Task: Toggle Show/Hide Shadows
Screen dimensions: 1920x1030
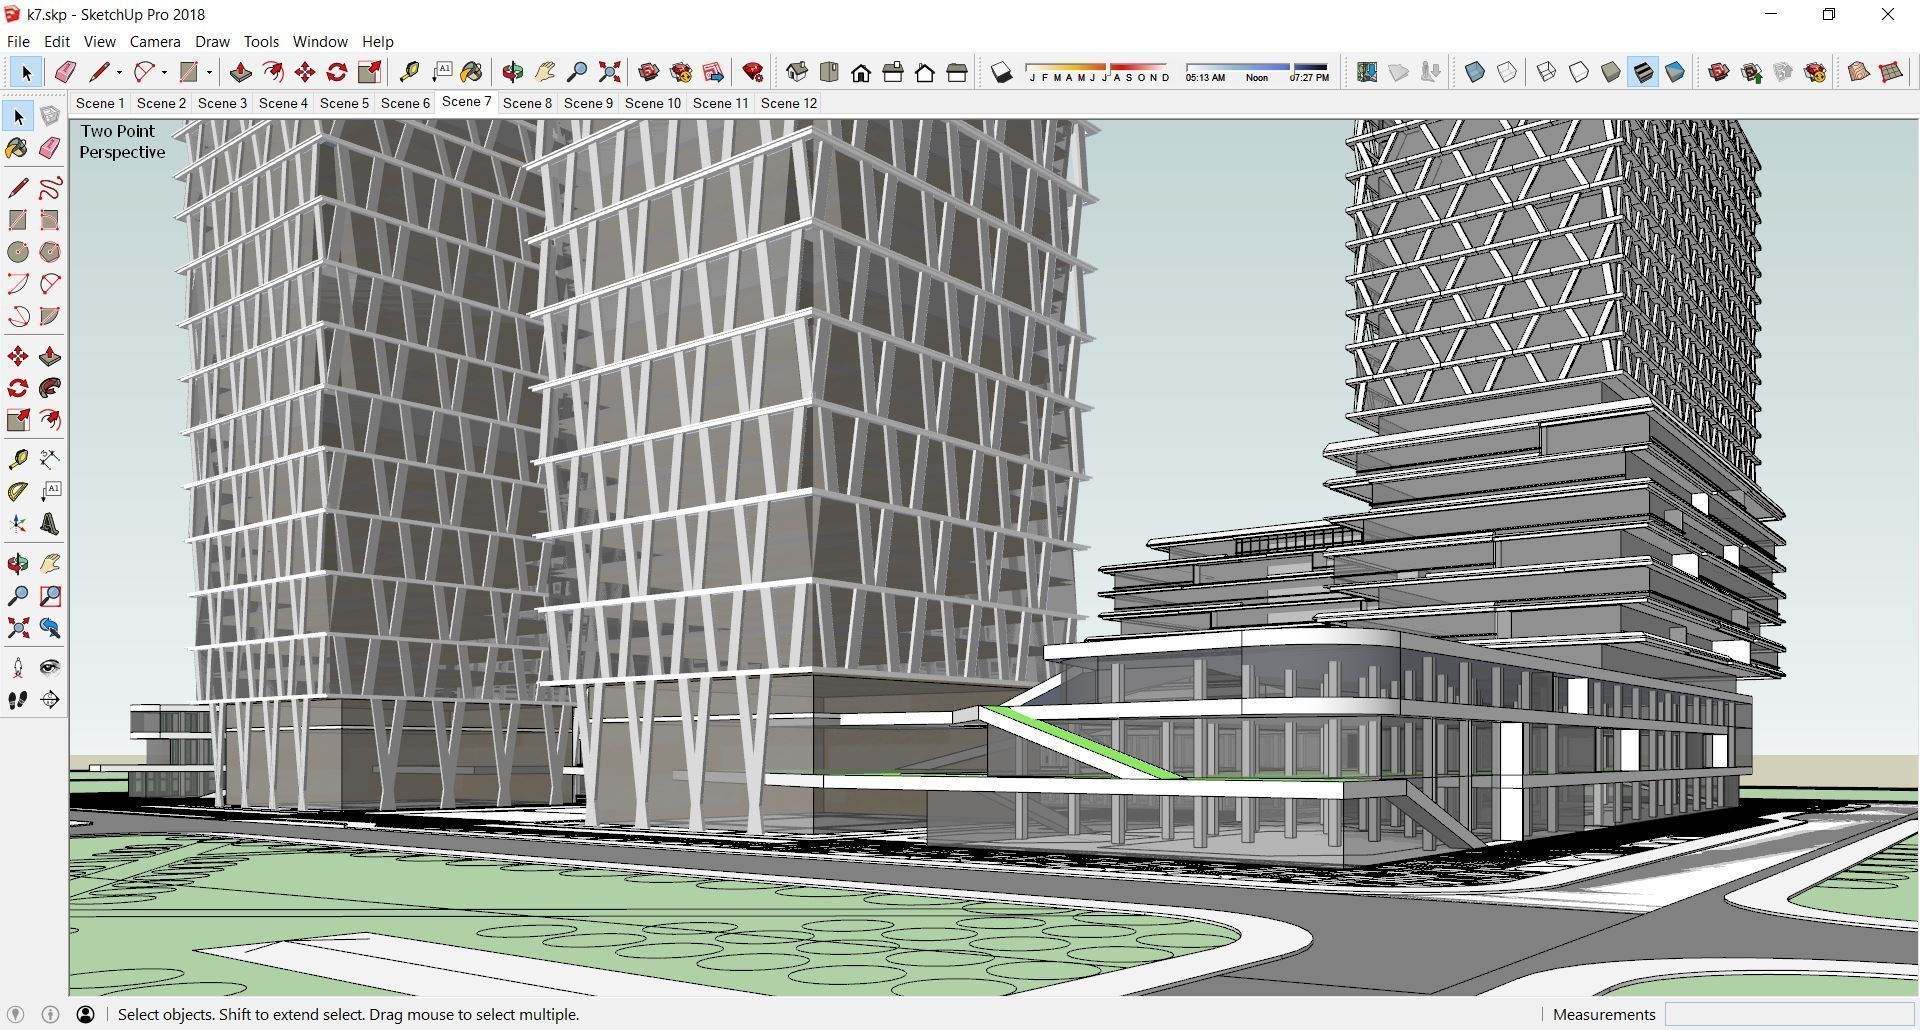Action: [1001, 72]
